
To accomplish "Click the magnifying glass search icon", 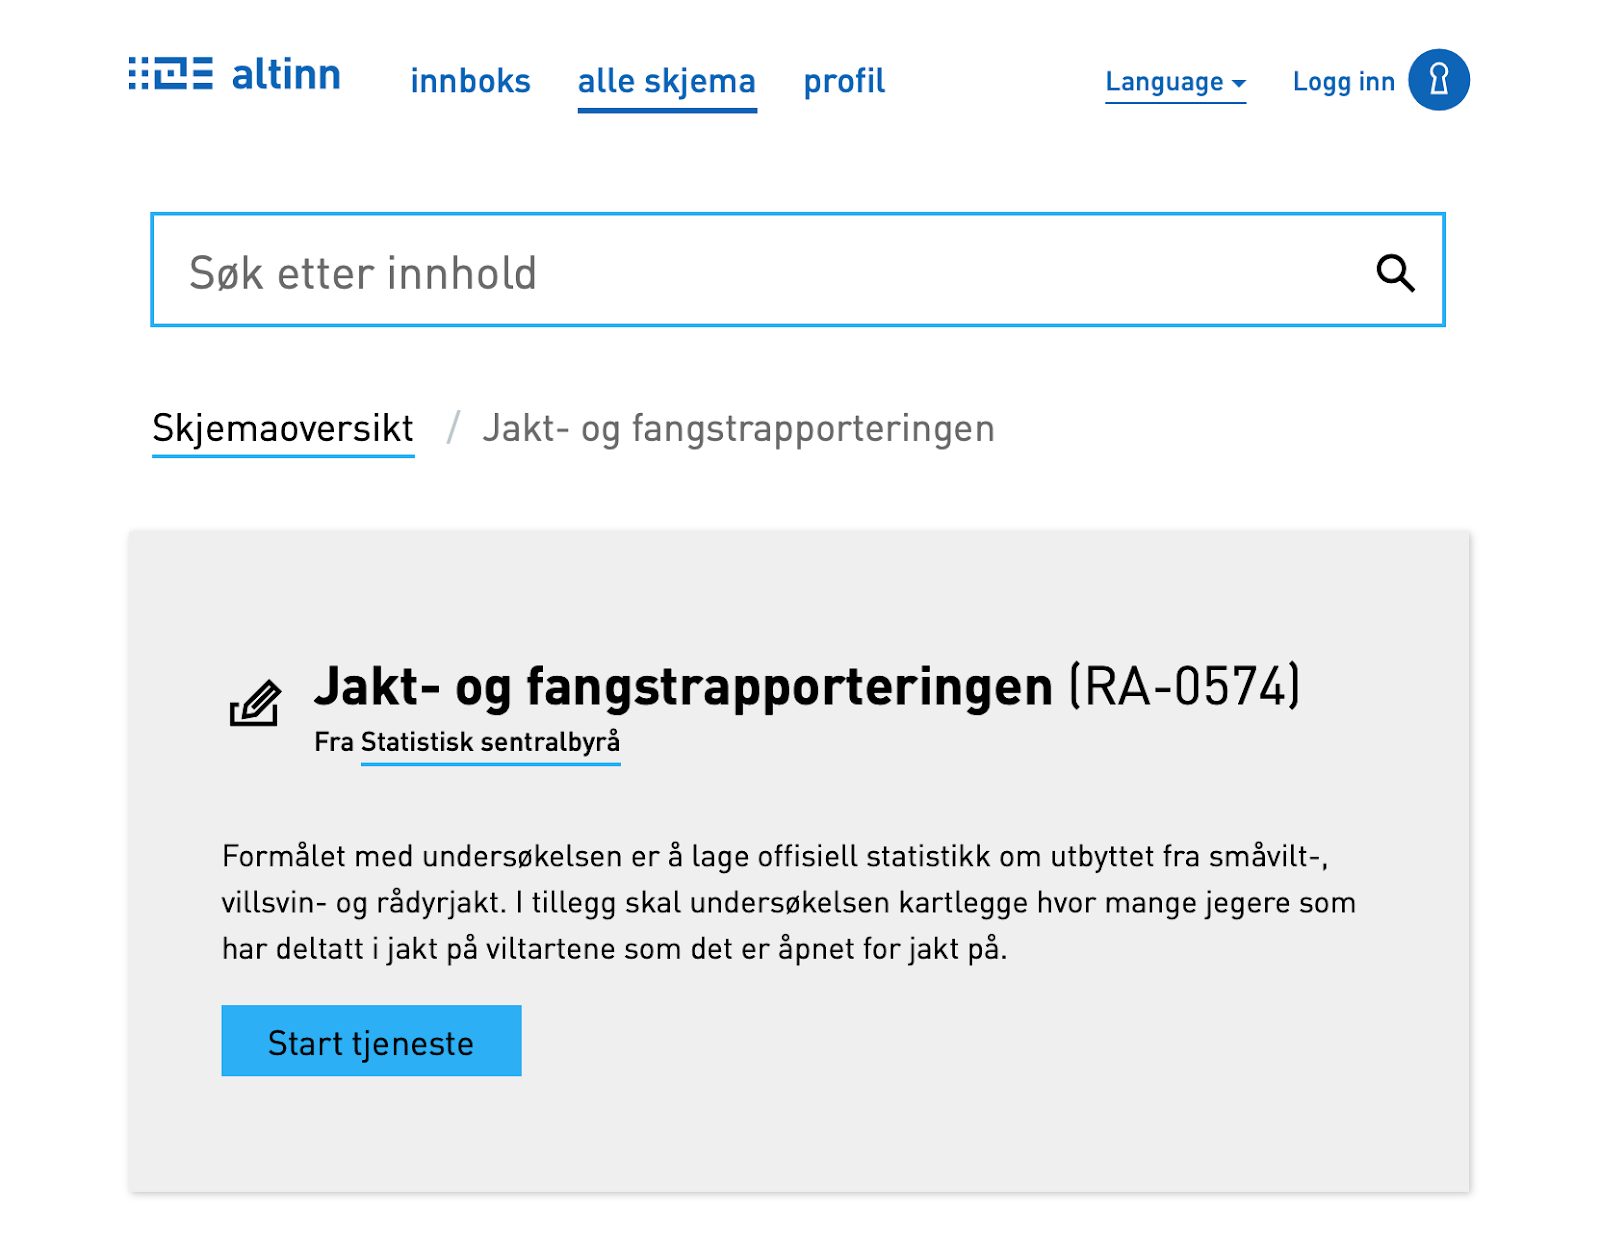I will [1395, 273].
